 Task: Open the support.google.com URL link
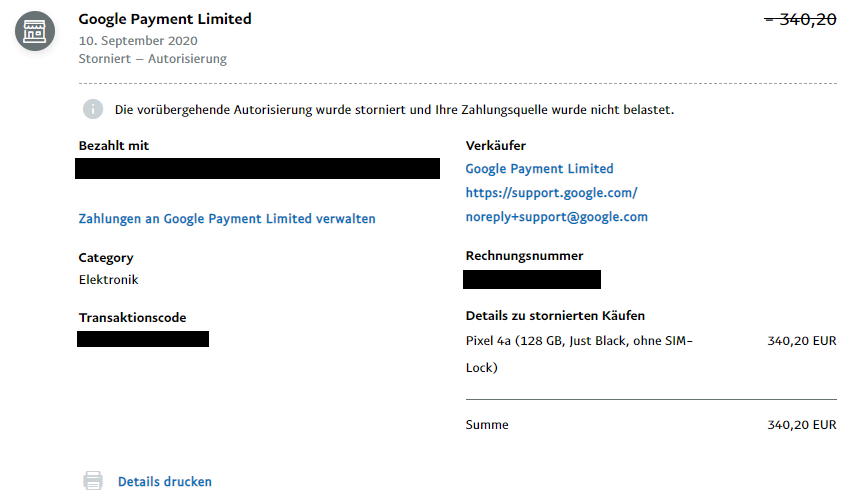[551, 192]
